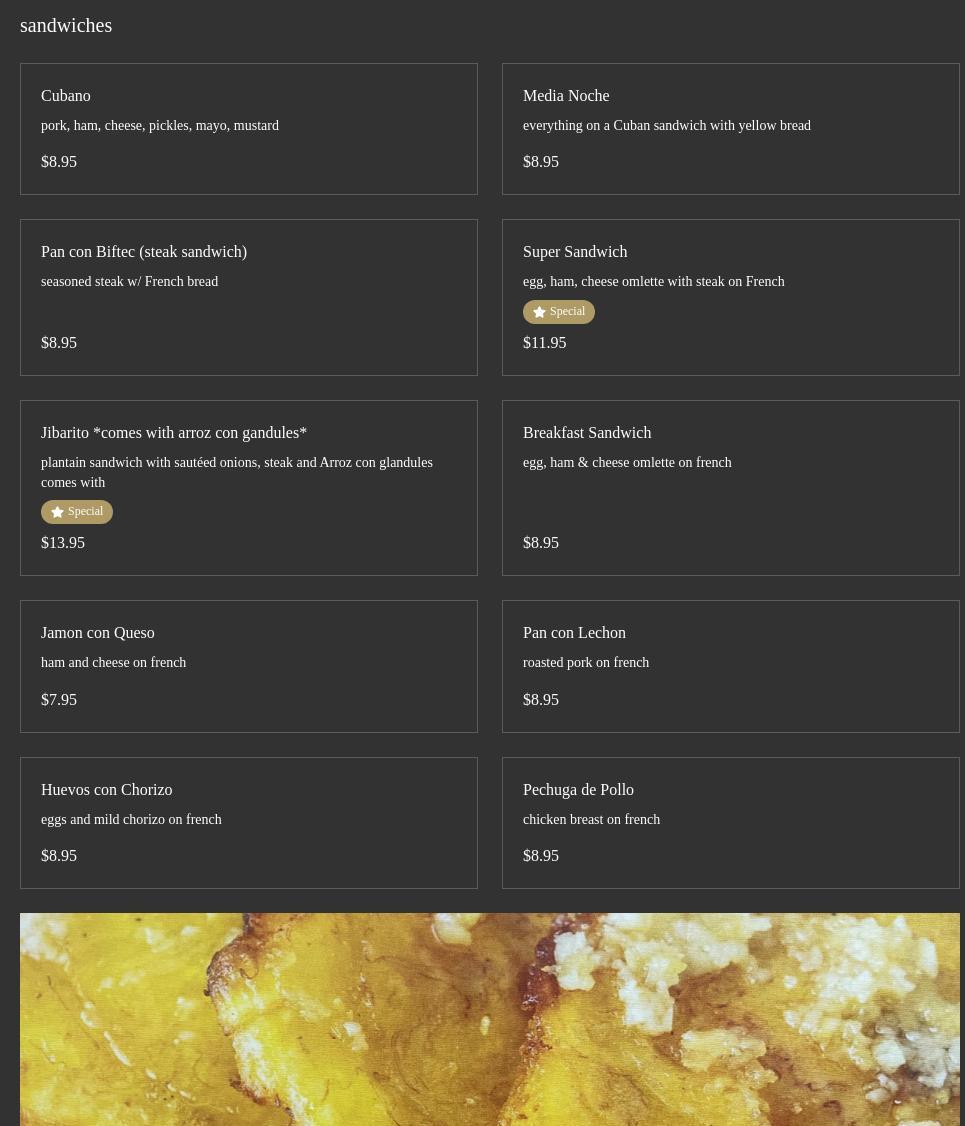Choose the Breakfast Sandwich item
Viewport: 965px width, 1126px height.
(x=587, y=433)
